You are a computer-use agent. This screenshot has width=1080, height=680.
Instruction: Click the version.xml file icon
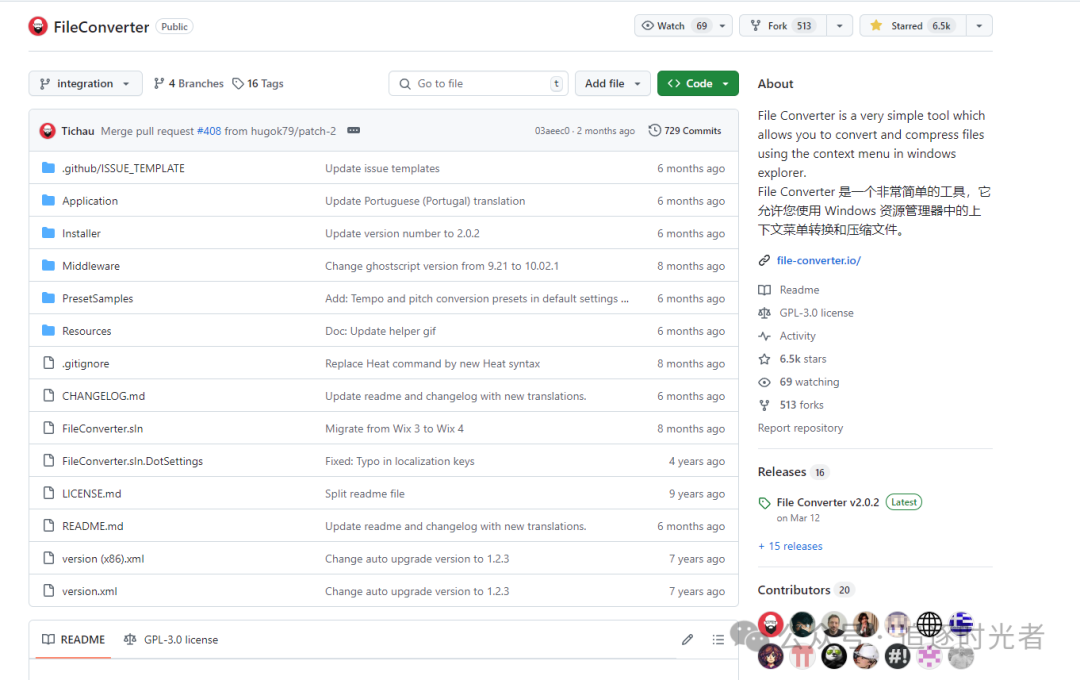point(48,590)
